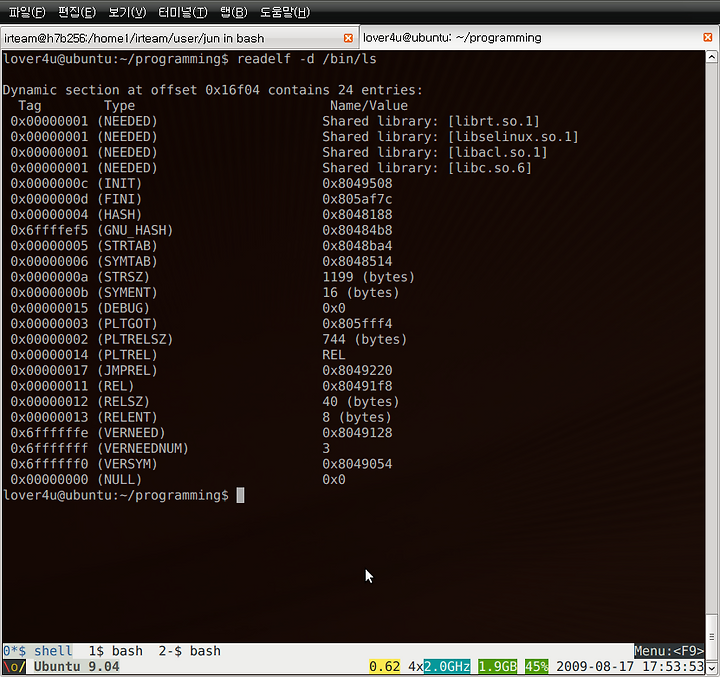Click the (INIT) type entry
720x677 pixels.
tap(119, 184)
